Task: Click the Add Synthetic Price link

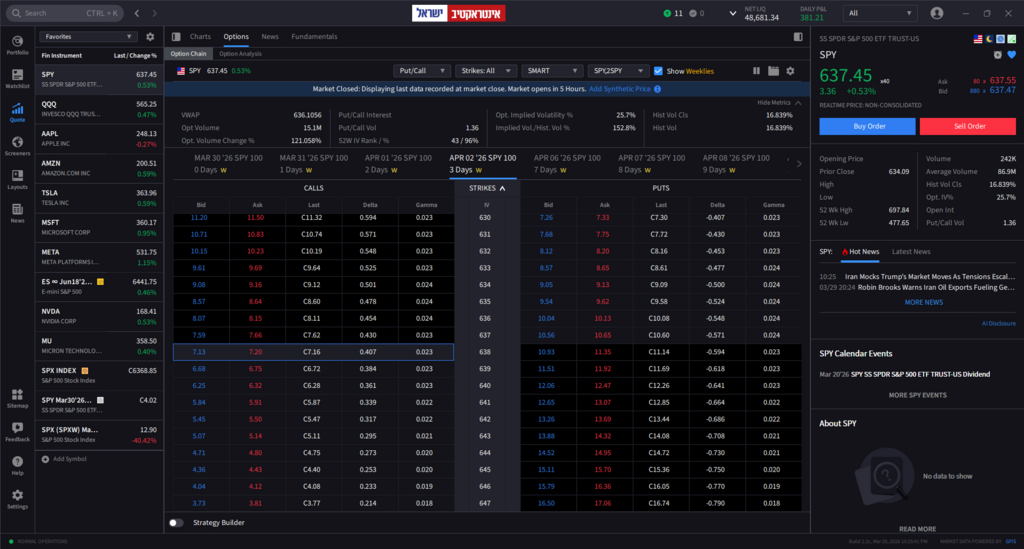Action: coord(620,89)
